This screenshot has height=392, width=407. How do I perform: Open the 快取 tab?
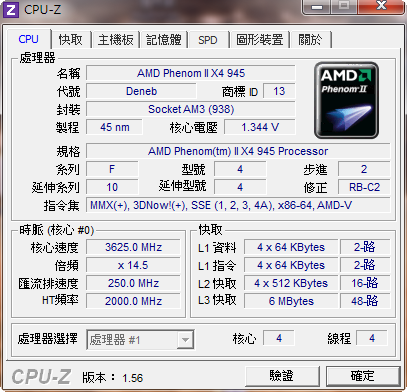click(71, 40)
